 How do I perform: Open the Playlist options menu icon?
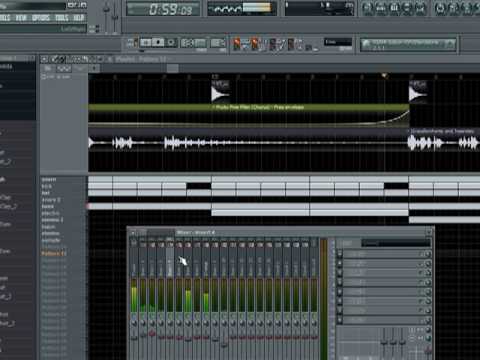[x=44, y=59]
